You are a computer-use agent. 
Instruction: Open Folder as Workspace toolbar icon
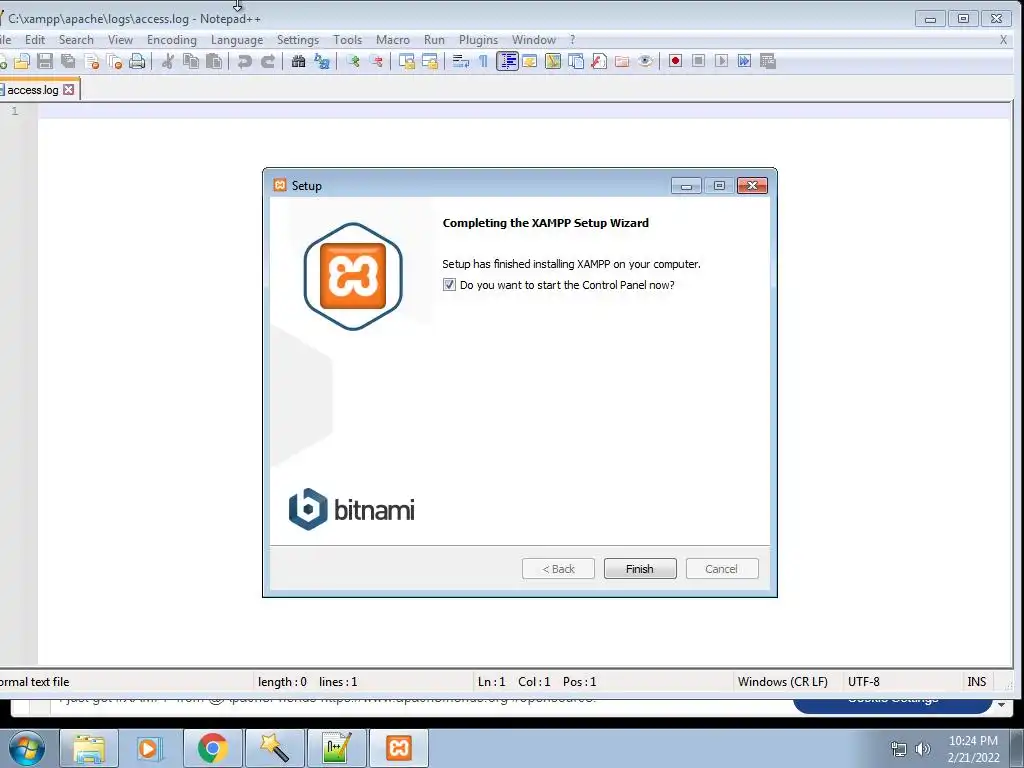pyautogui.click(x=622, y=61)
